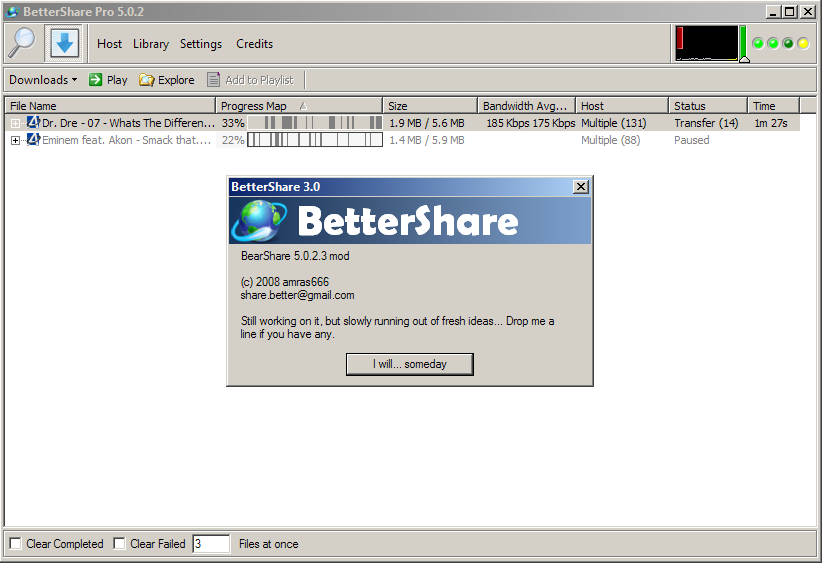822x563 pixels.
Task: Click the BetterShare Pro title bar icon
Action: point(13,12)
